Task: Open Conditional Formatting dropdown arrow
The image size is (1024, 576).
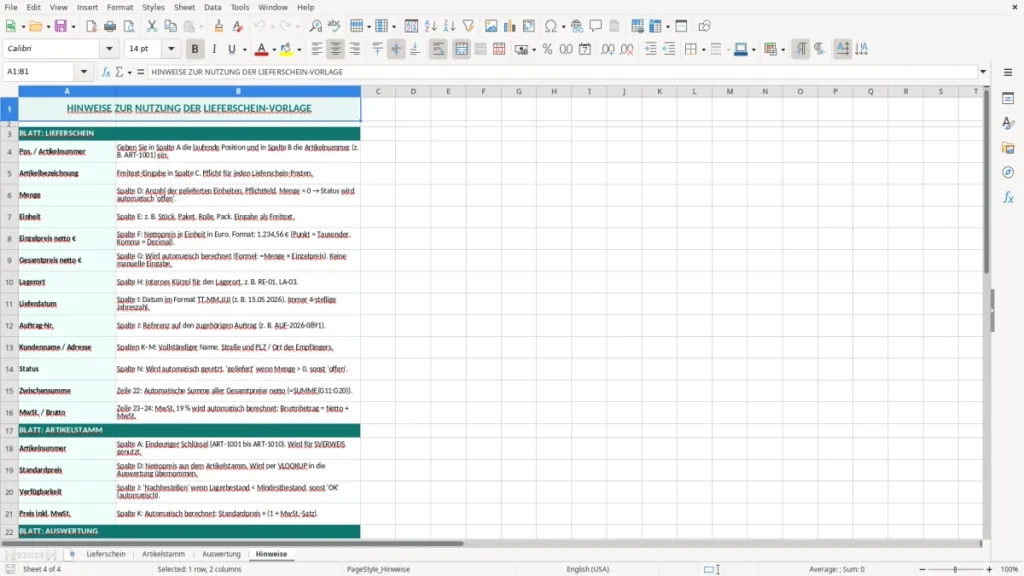Action: coord(783,50)
